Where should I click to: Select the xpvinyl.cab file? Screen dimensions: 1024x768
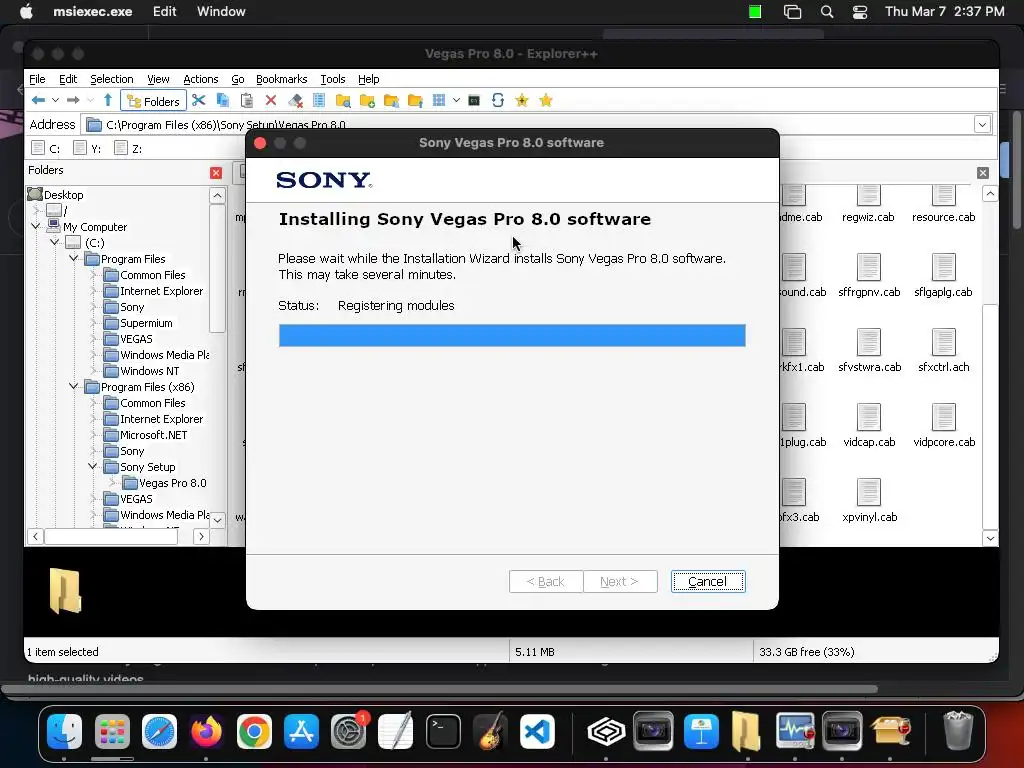870,501
